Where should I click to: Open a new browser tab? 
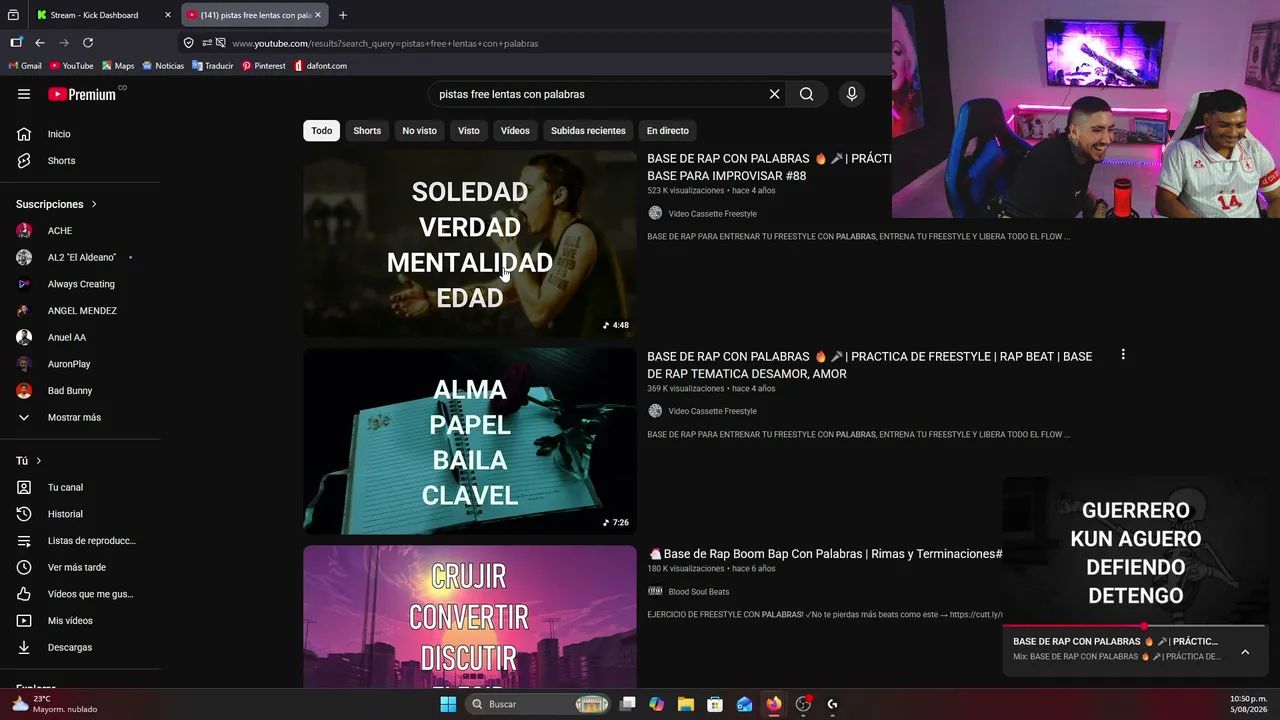343,15
